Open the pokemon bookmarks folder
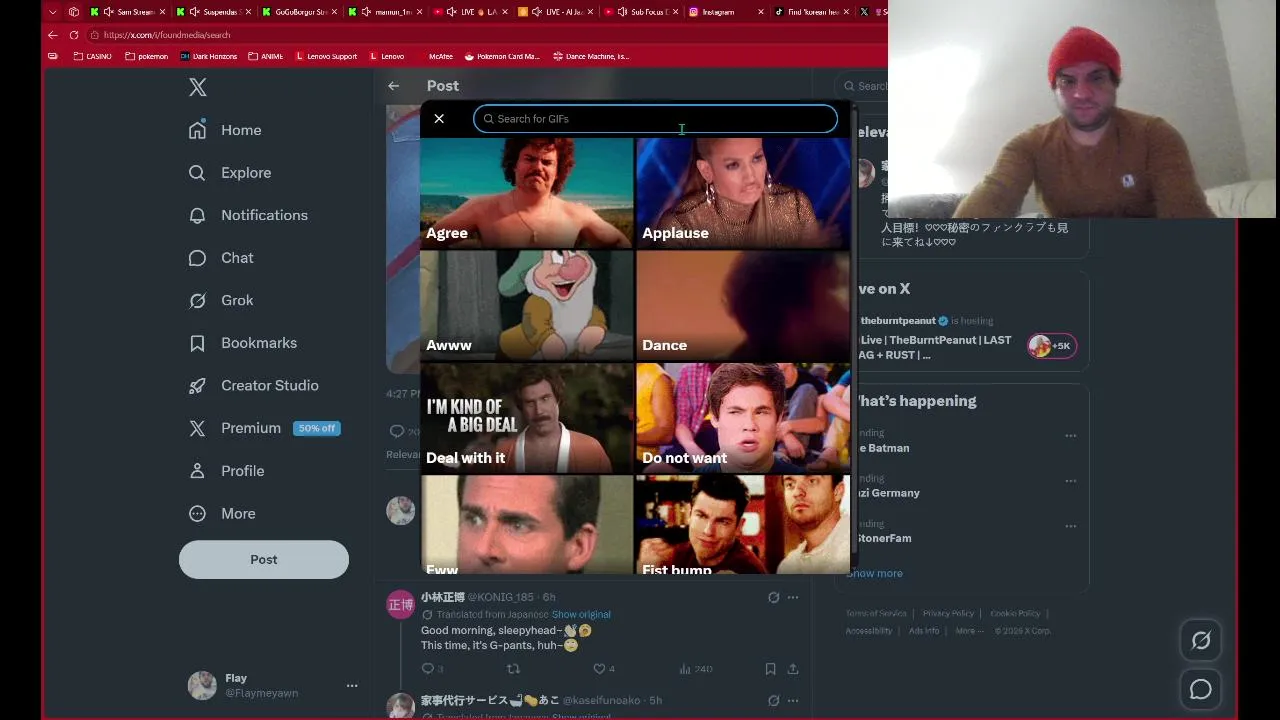Image resolution: width=1280 pixels, height=720 pixels. point(147,56)
